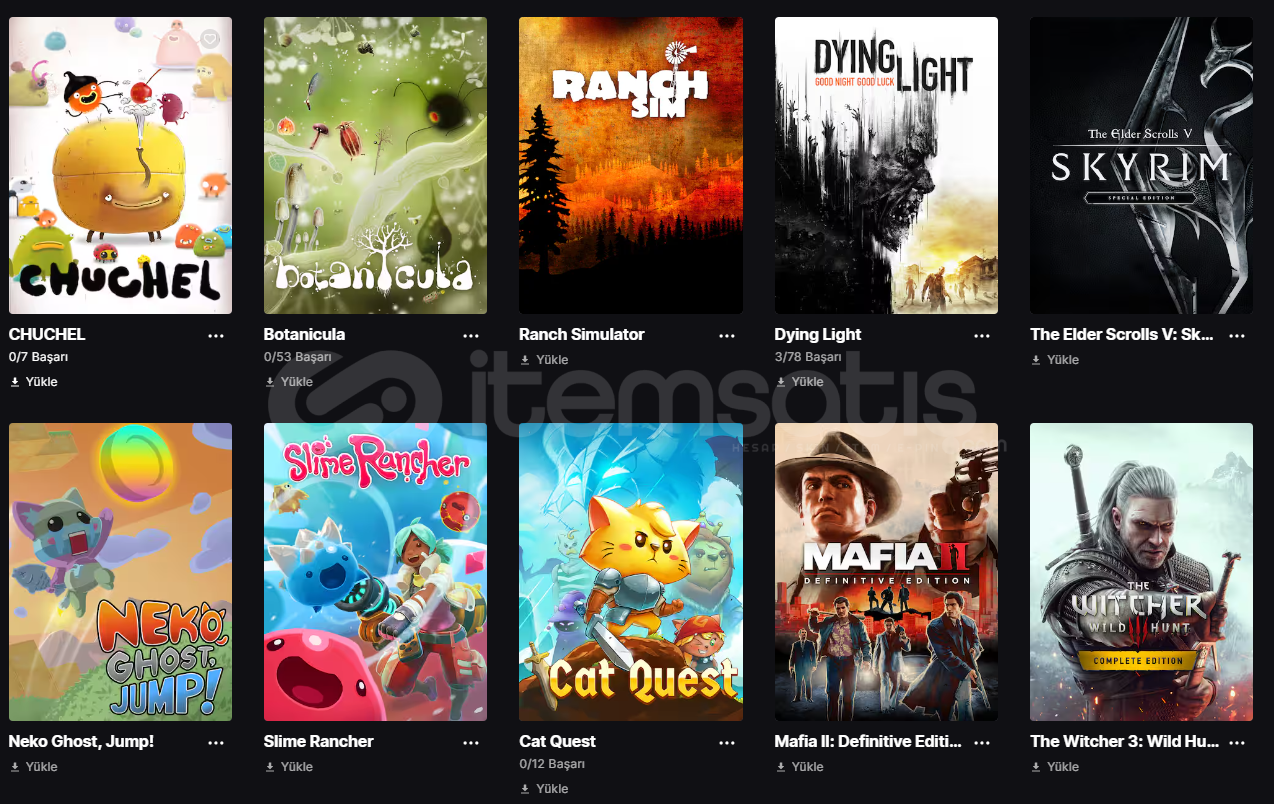The width and height of the screenshot is (1274, 804).
Task: Open The Witcher 3 cover thumbnail
Action: [x=1141, y=572]
